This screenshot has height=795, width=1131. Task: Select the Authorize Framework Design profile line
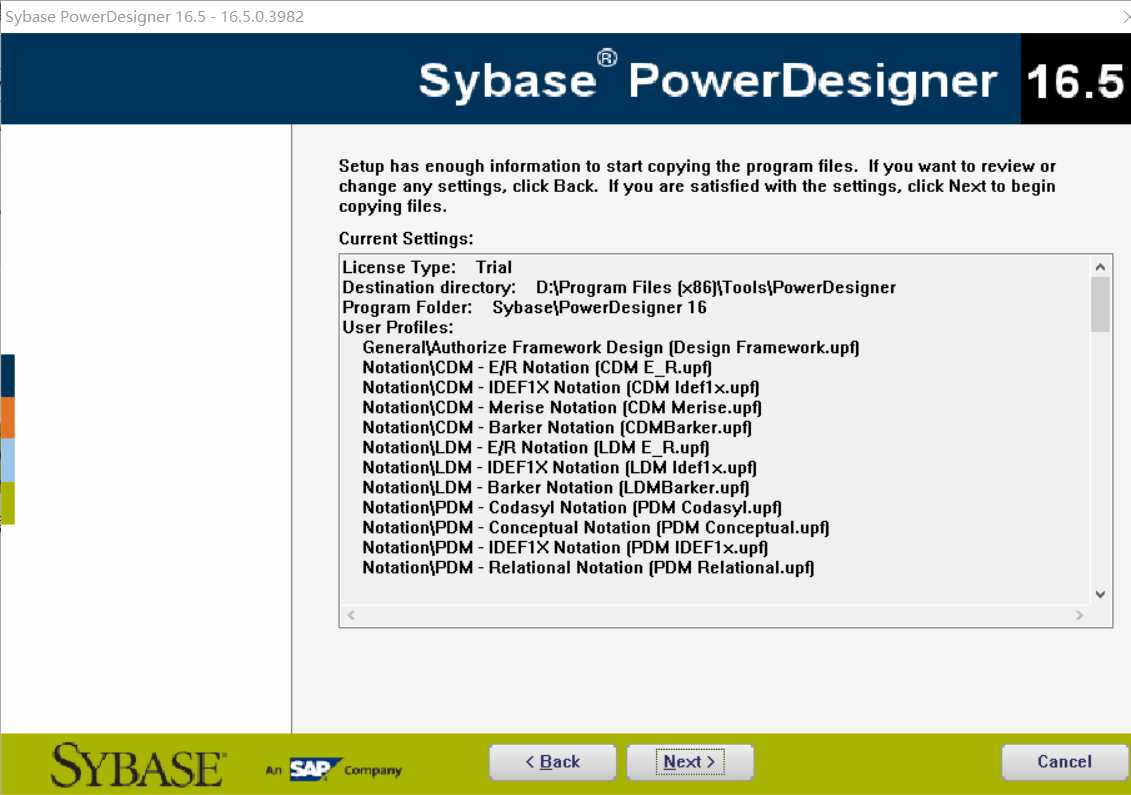click(x=611, y=348)
